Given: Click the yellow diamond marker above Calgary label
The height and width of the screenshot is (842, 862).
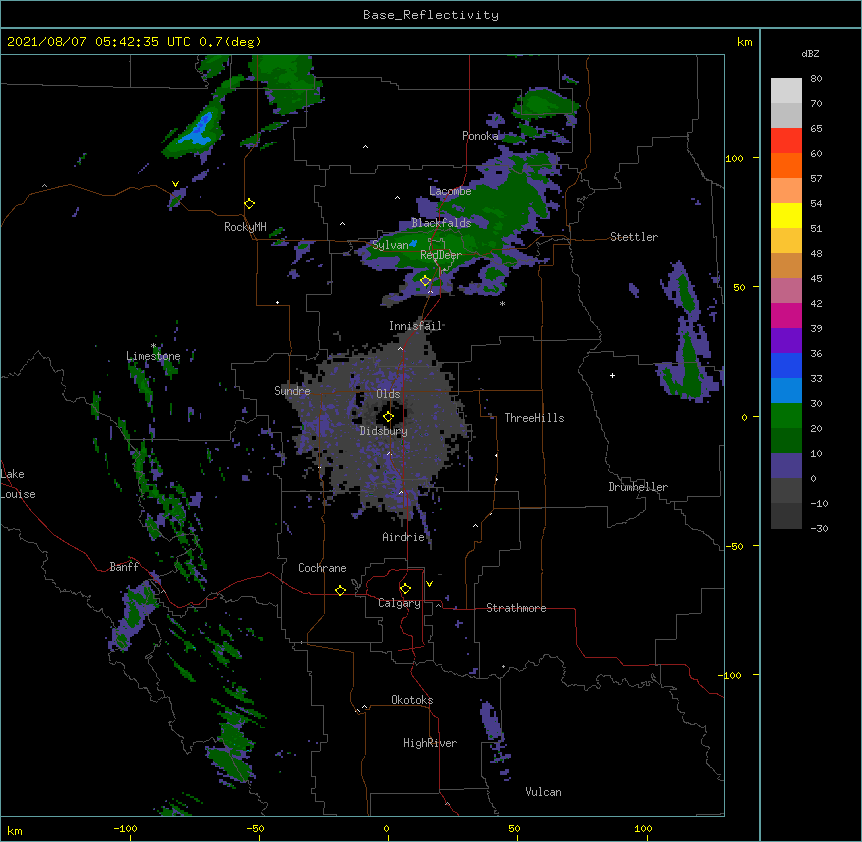Looking at the screenshot, I should 405,589.
